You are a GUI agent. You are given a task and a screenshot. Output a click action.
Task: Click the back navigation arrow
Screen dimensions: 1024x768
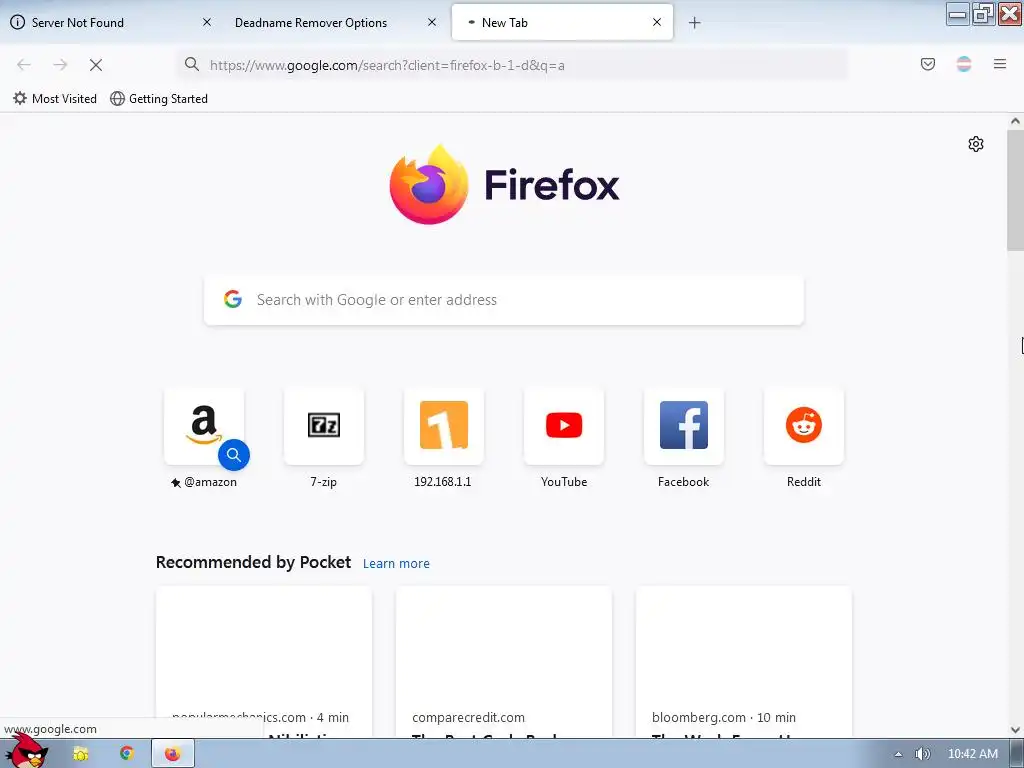(x=24, y=65)
